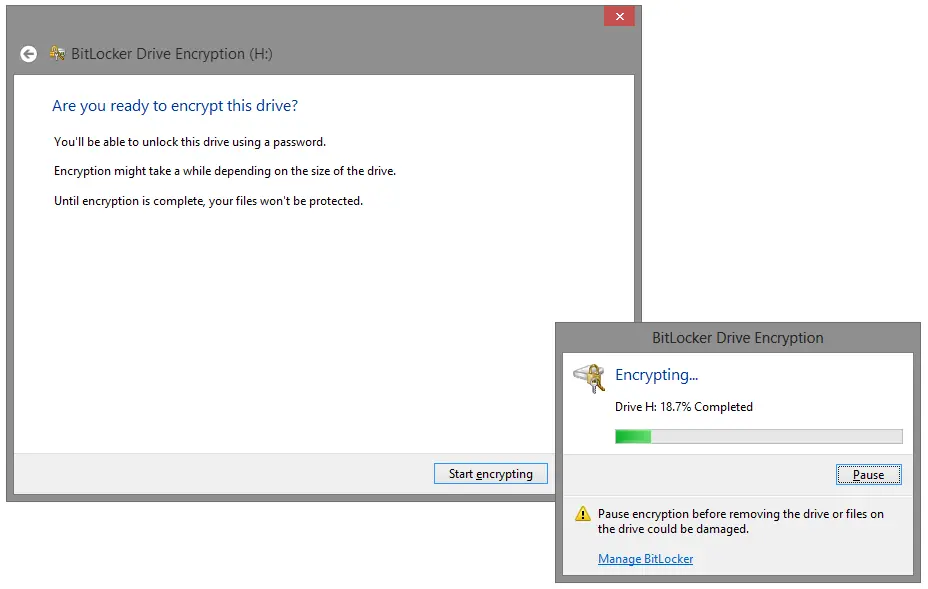Click 'Encryption might take a while' sentence
Image resolution: width=928 pixels, height=589 pixels.
(225, 171)
